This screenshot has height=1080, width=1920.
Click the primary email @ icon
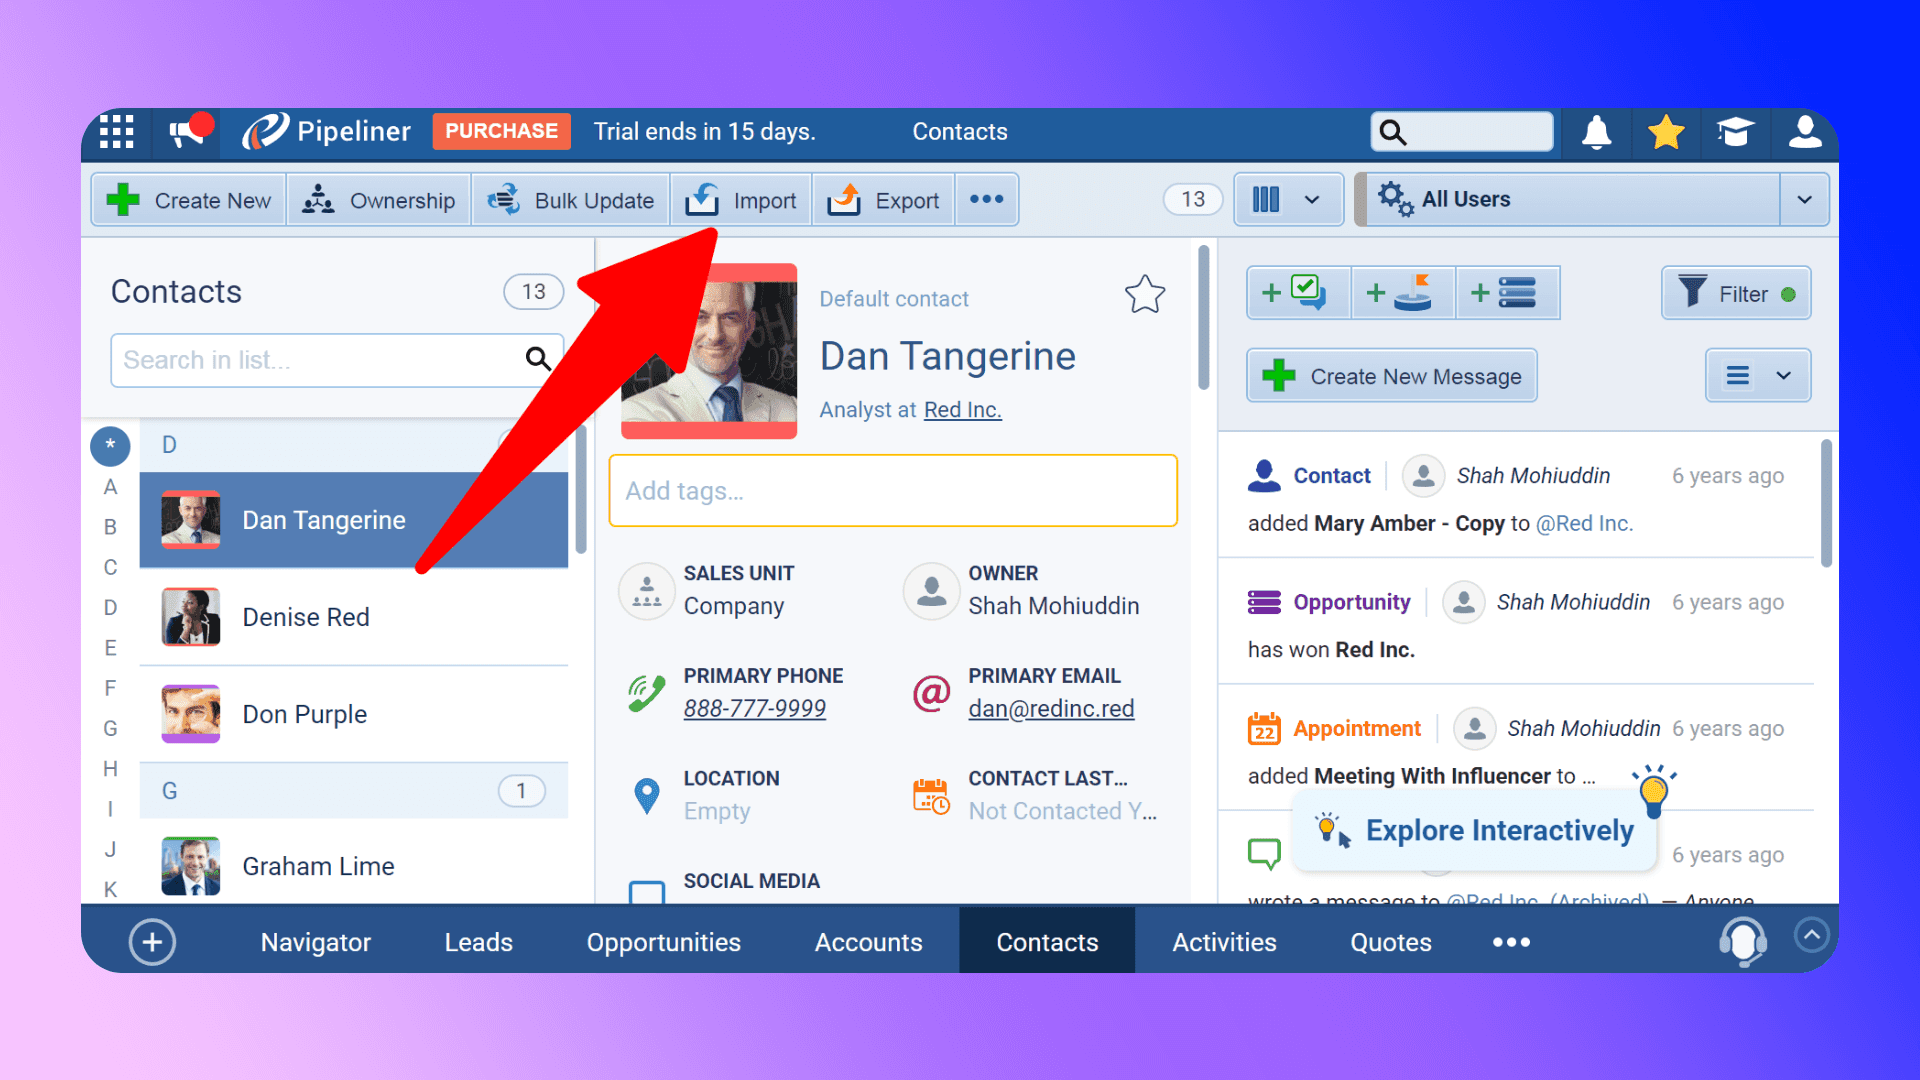(931, 692)
